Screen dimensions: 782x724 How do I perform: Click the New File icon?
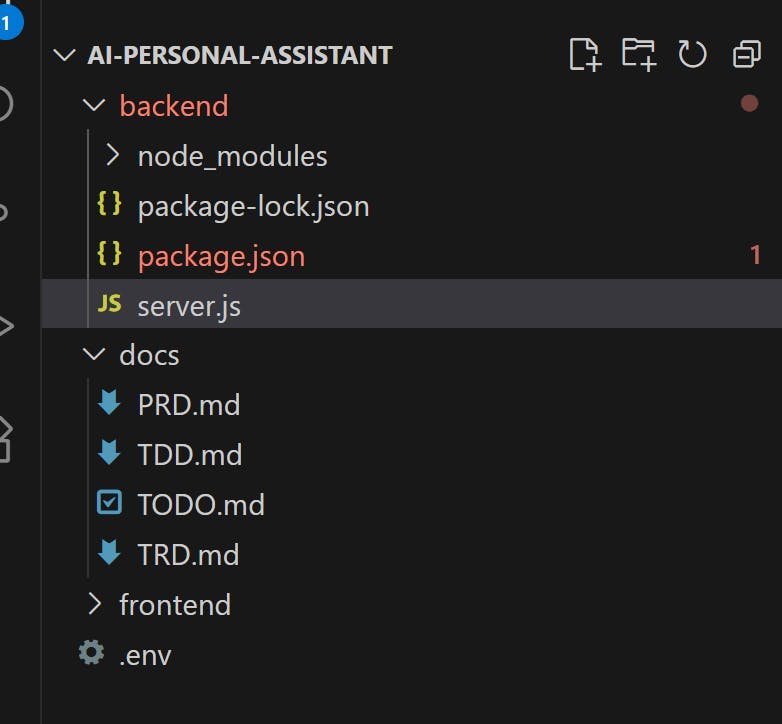click(x=586, y=54)
